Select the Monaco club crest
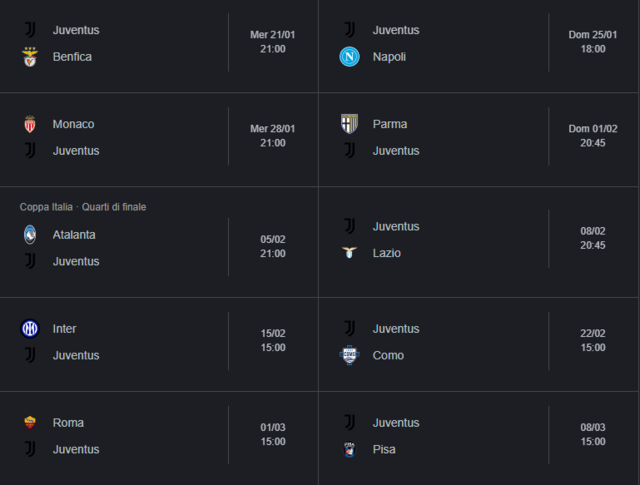640x485 pixels. (30, 124)
